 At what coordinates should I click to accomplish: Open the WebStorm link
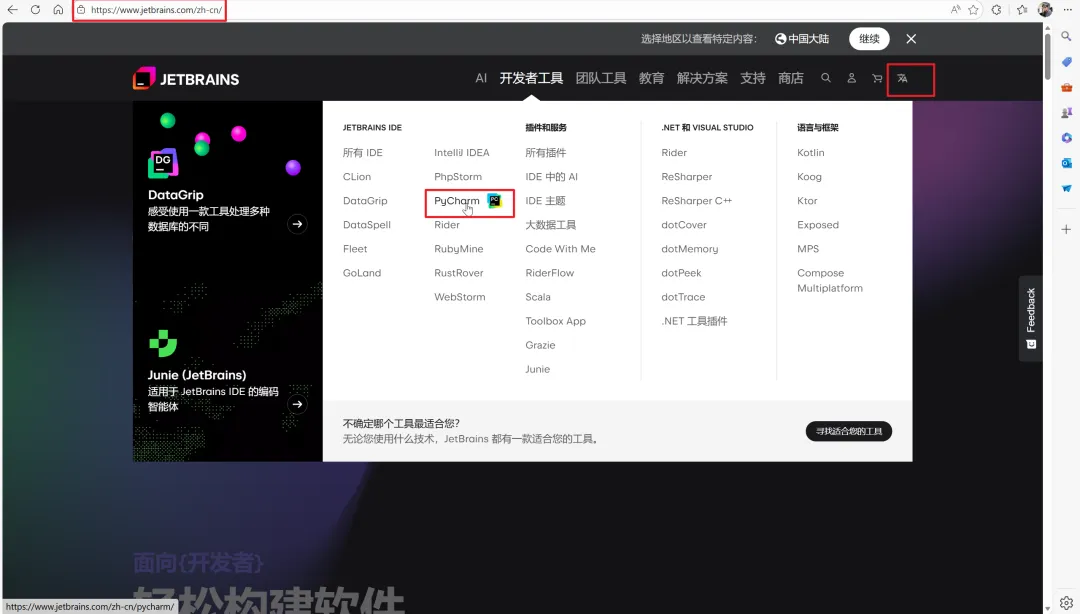[459, 297]
